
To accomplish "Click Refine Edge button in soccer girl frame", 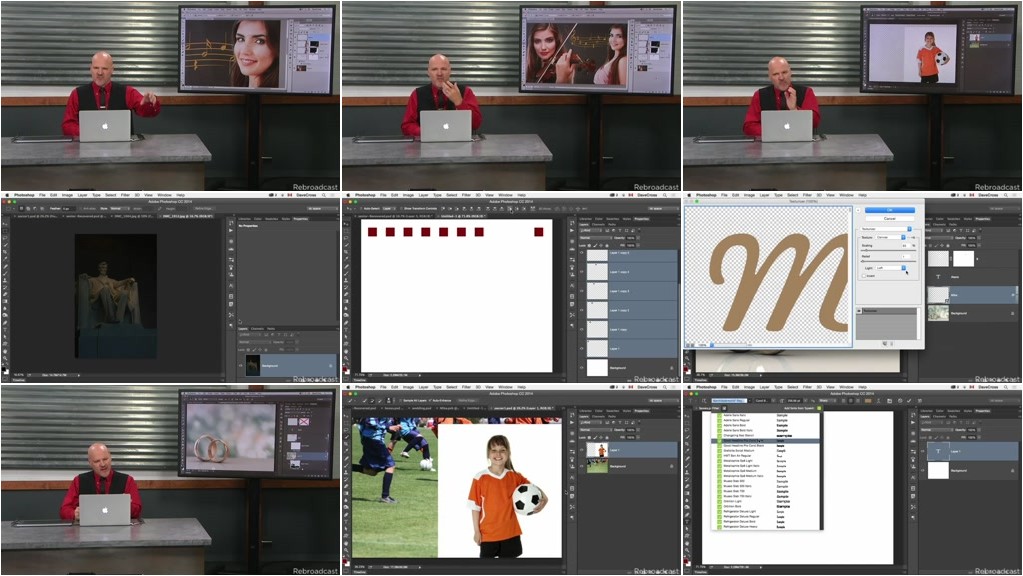I will pos(468,401).
